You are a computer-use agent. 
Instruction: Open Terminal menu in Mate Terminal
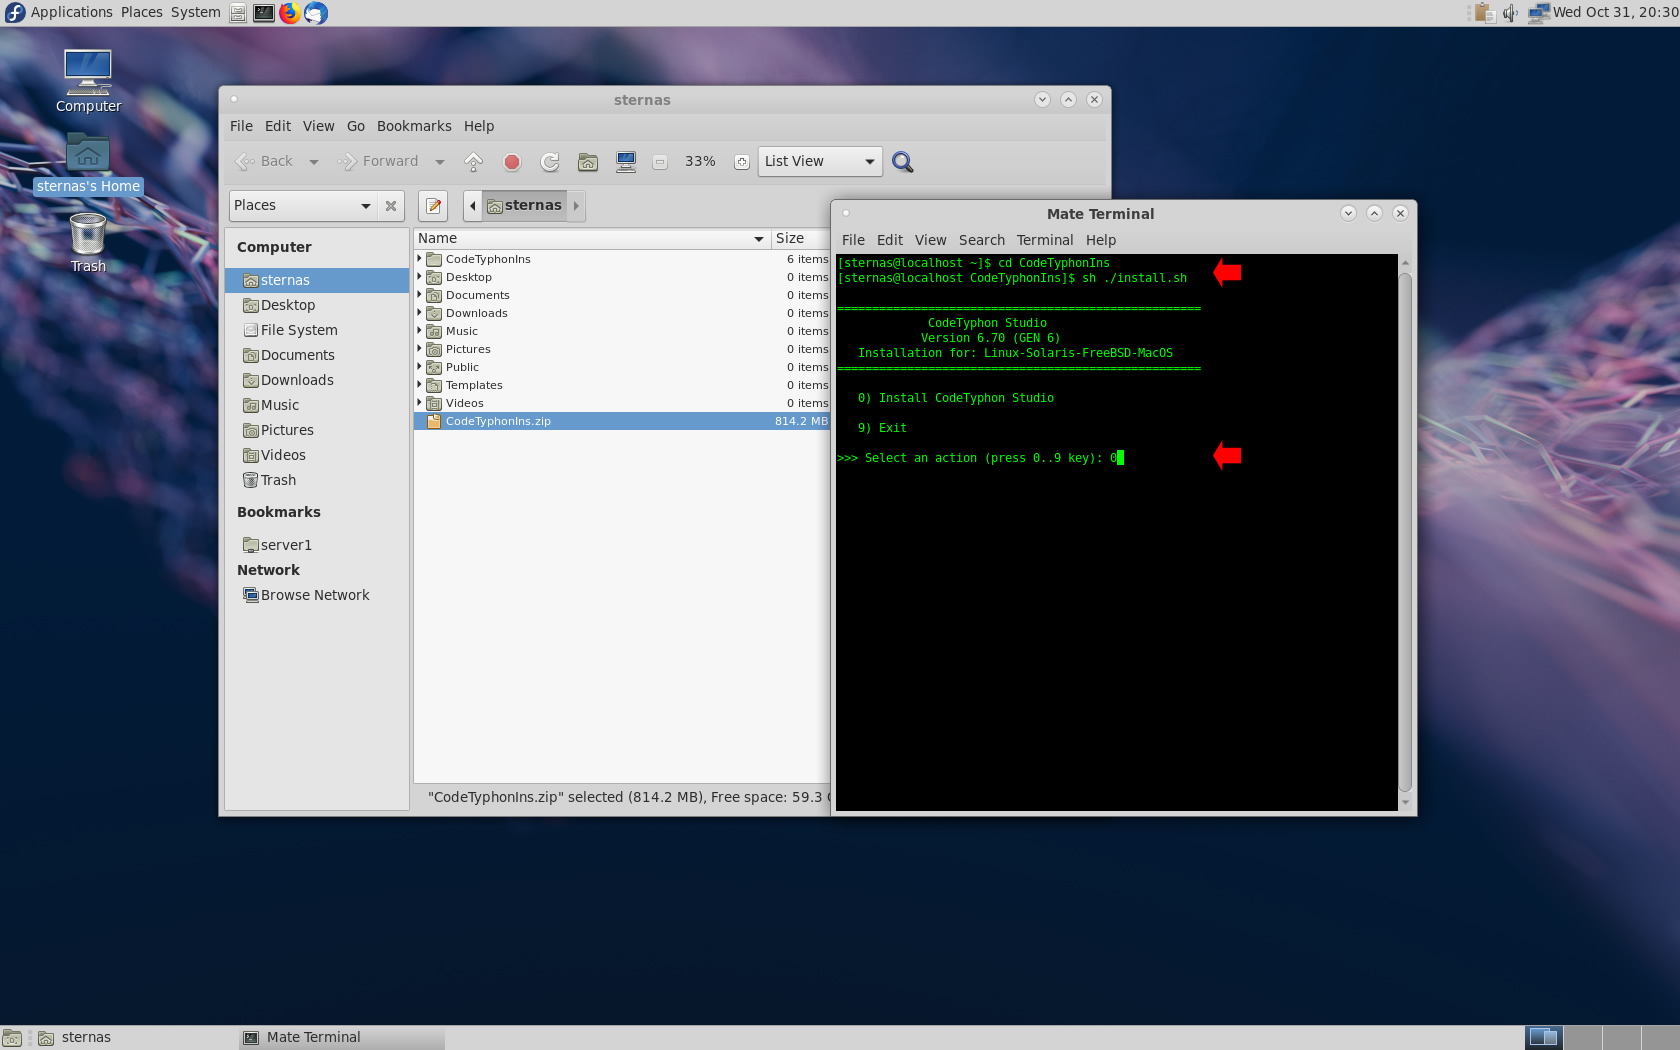tap(1045, 240)
